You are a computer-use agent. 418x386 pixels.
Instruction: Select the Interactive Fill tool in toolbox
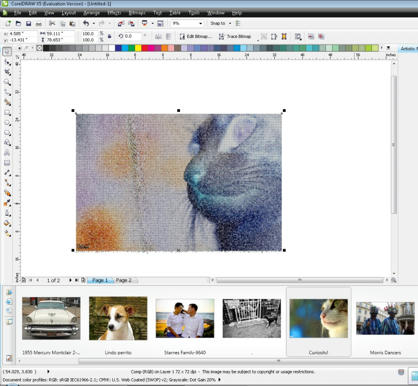[x=7, y=234]
